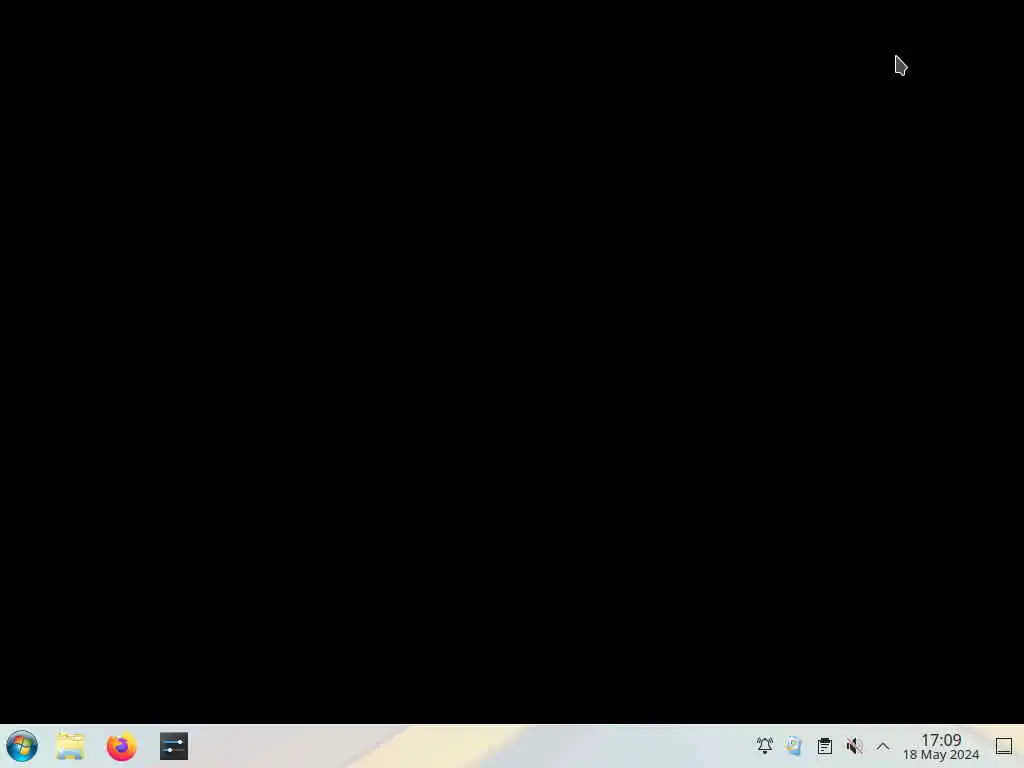
Task: Click the muted volume icon
Action: pos(854,746)
